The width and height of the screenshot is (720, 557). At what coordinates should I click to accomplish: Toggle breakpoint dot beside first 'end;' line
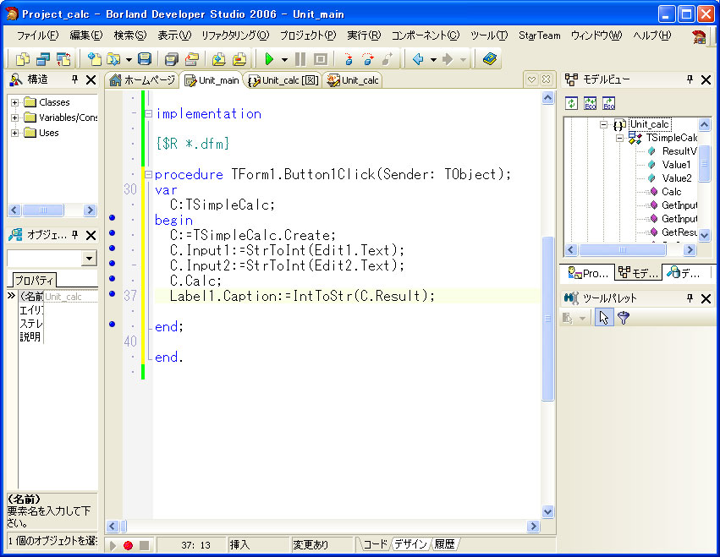tap(112, 324)
